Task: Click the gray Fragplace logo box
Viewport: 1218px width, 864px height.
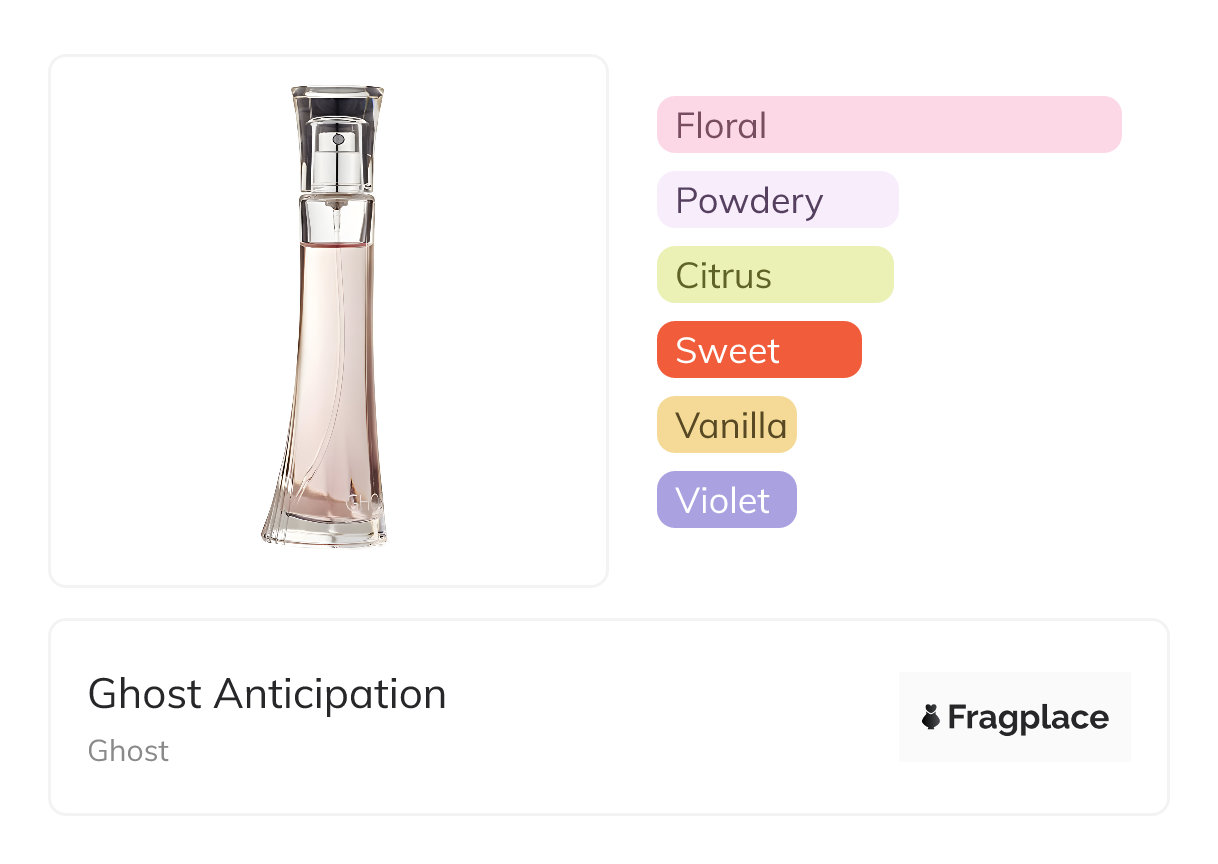Action: pyautogui.click(x=1015, y=717)
